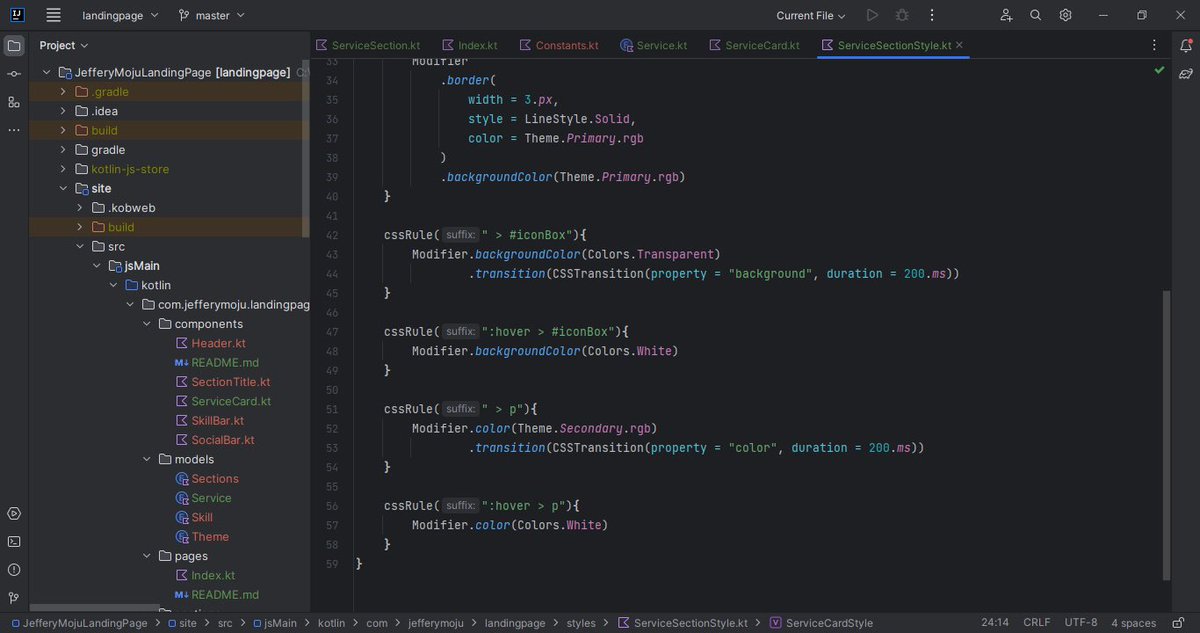Switch to ServiceCard.kt tab

(754, 45)
